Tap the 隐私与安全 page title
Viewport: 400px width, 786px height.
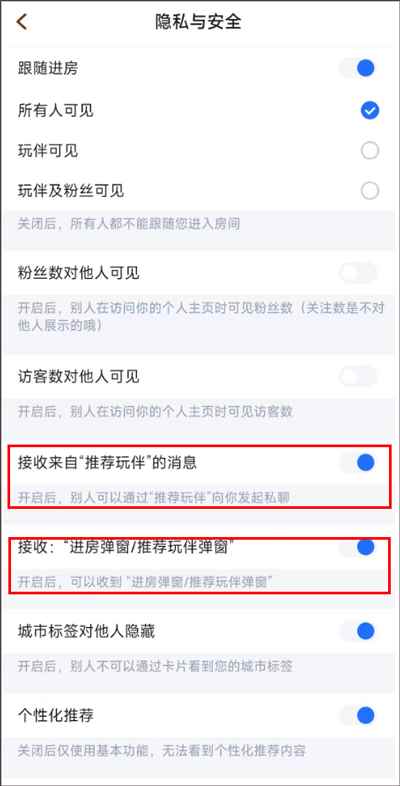pyautogui.click(x=198, y=22)
